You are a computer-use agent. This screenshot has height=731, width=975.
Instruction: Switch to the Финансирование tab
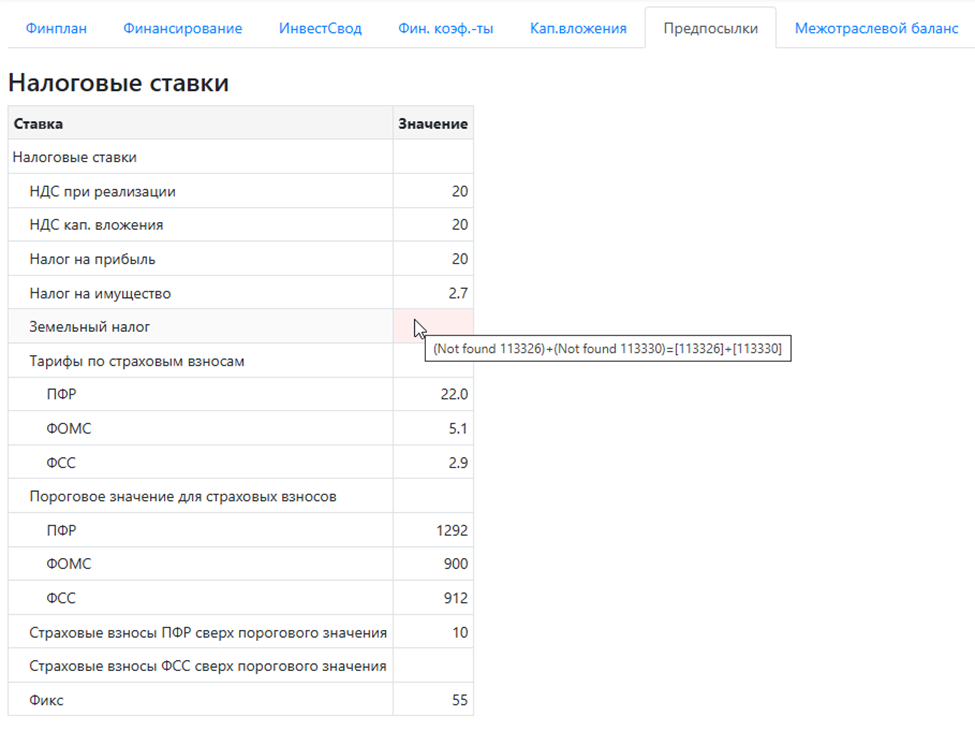[182, 28]
